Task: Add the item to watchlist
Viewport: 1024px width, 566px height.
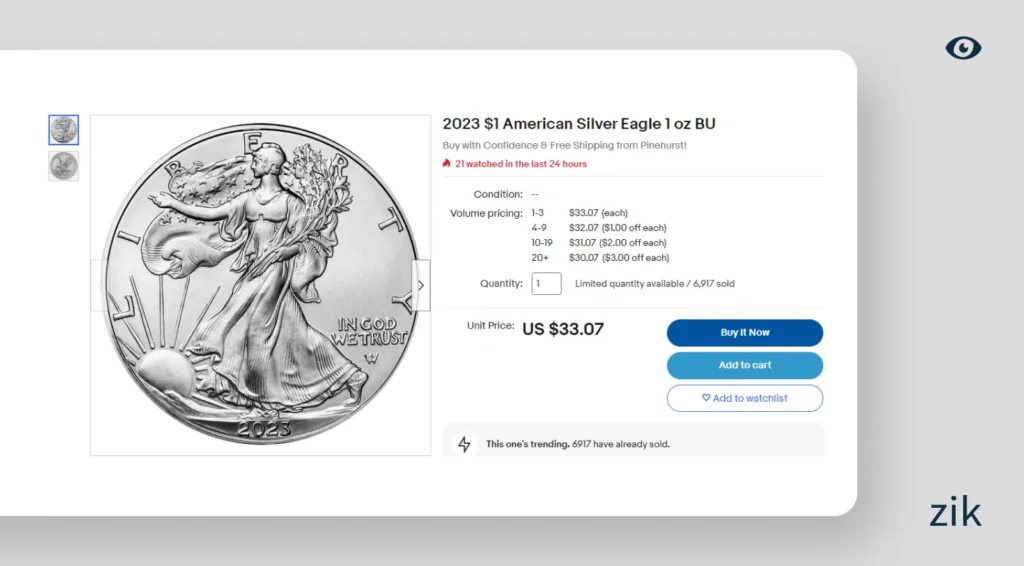Action: [x=745, y=398]
